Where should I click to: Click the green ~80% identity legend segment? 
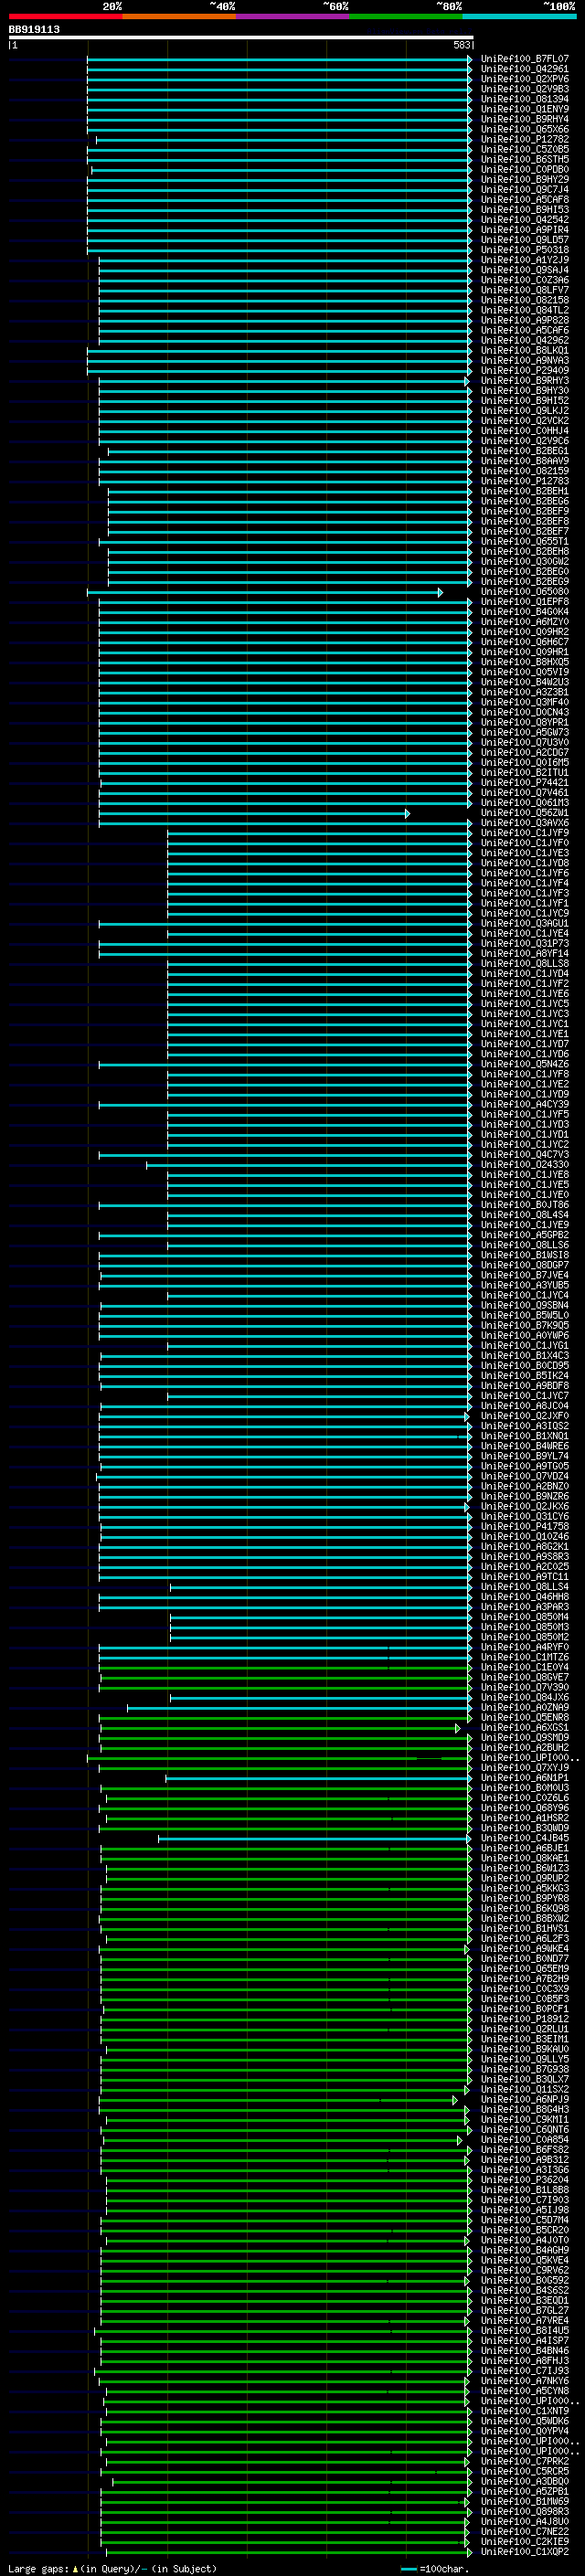pos(406,16)
